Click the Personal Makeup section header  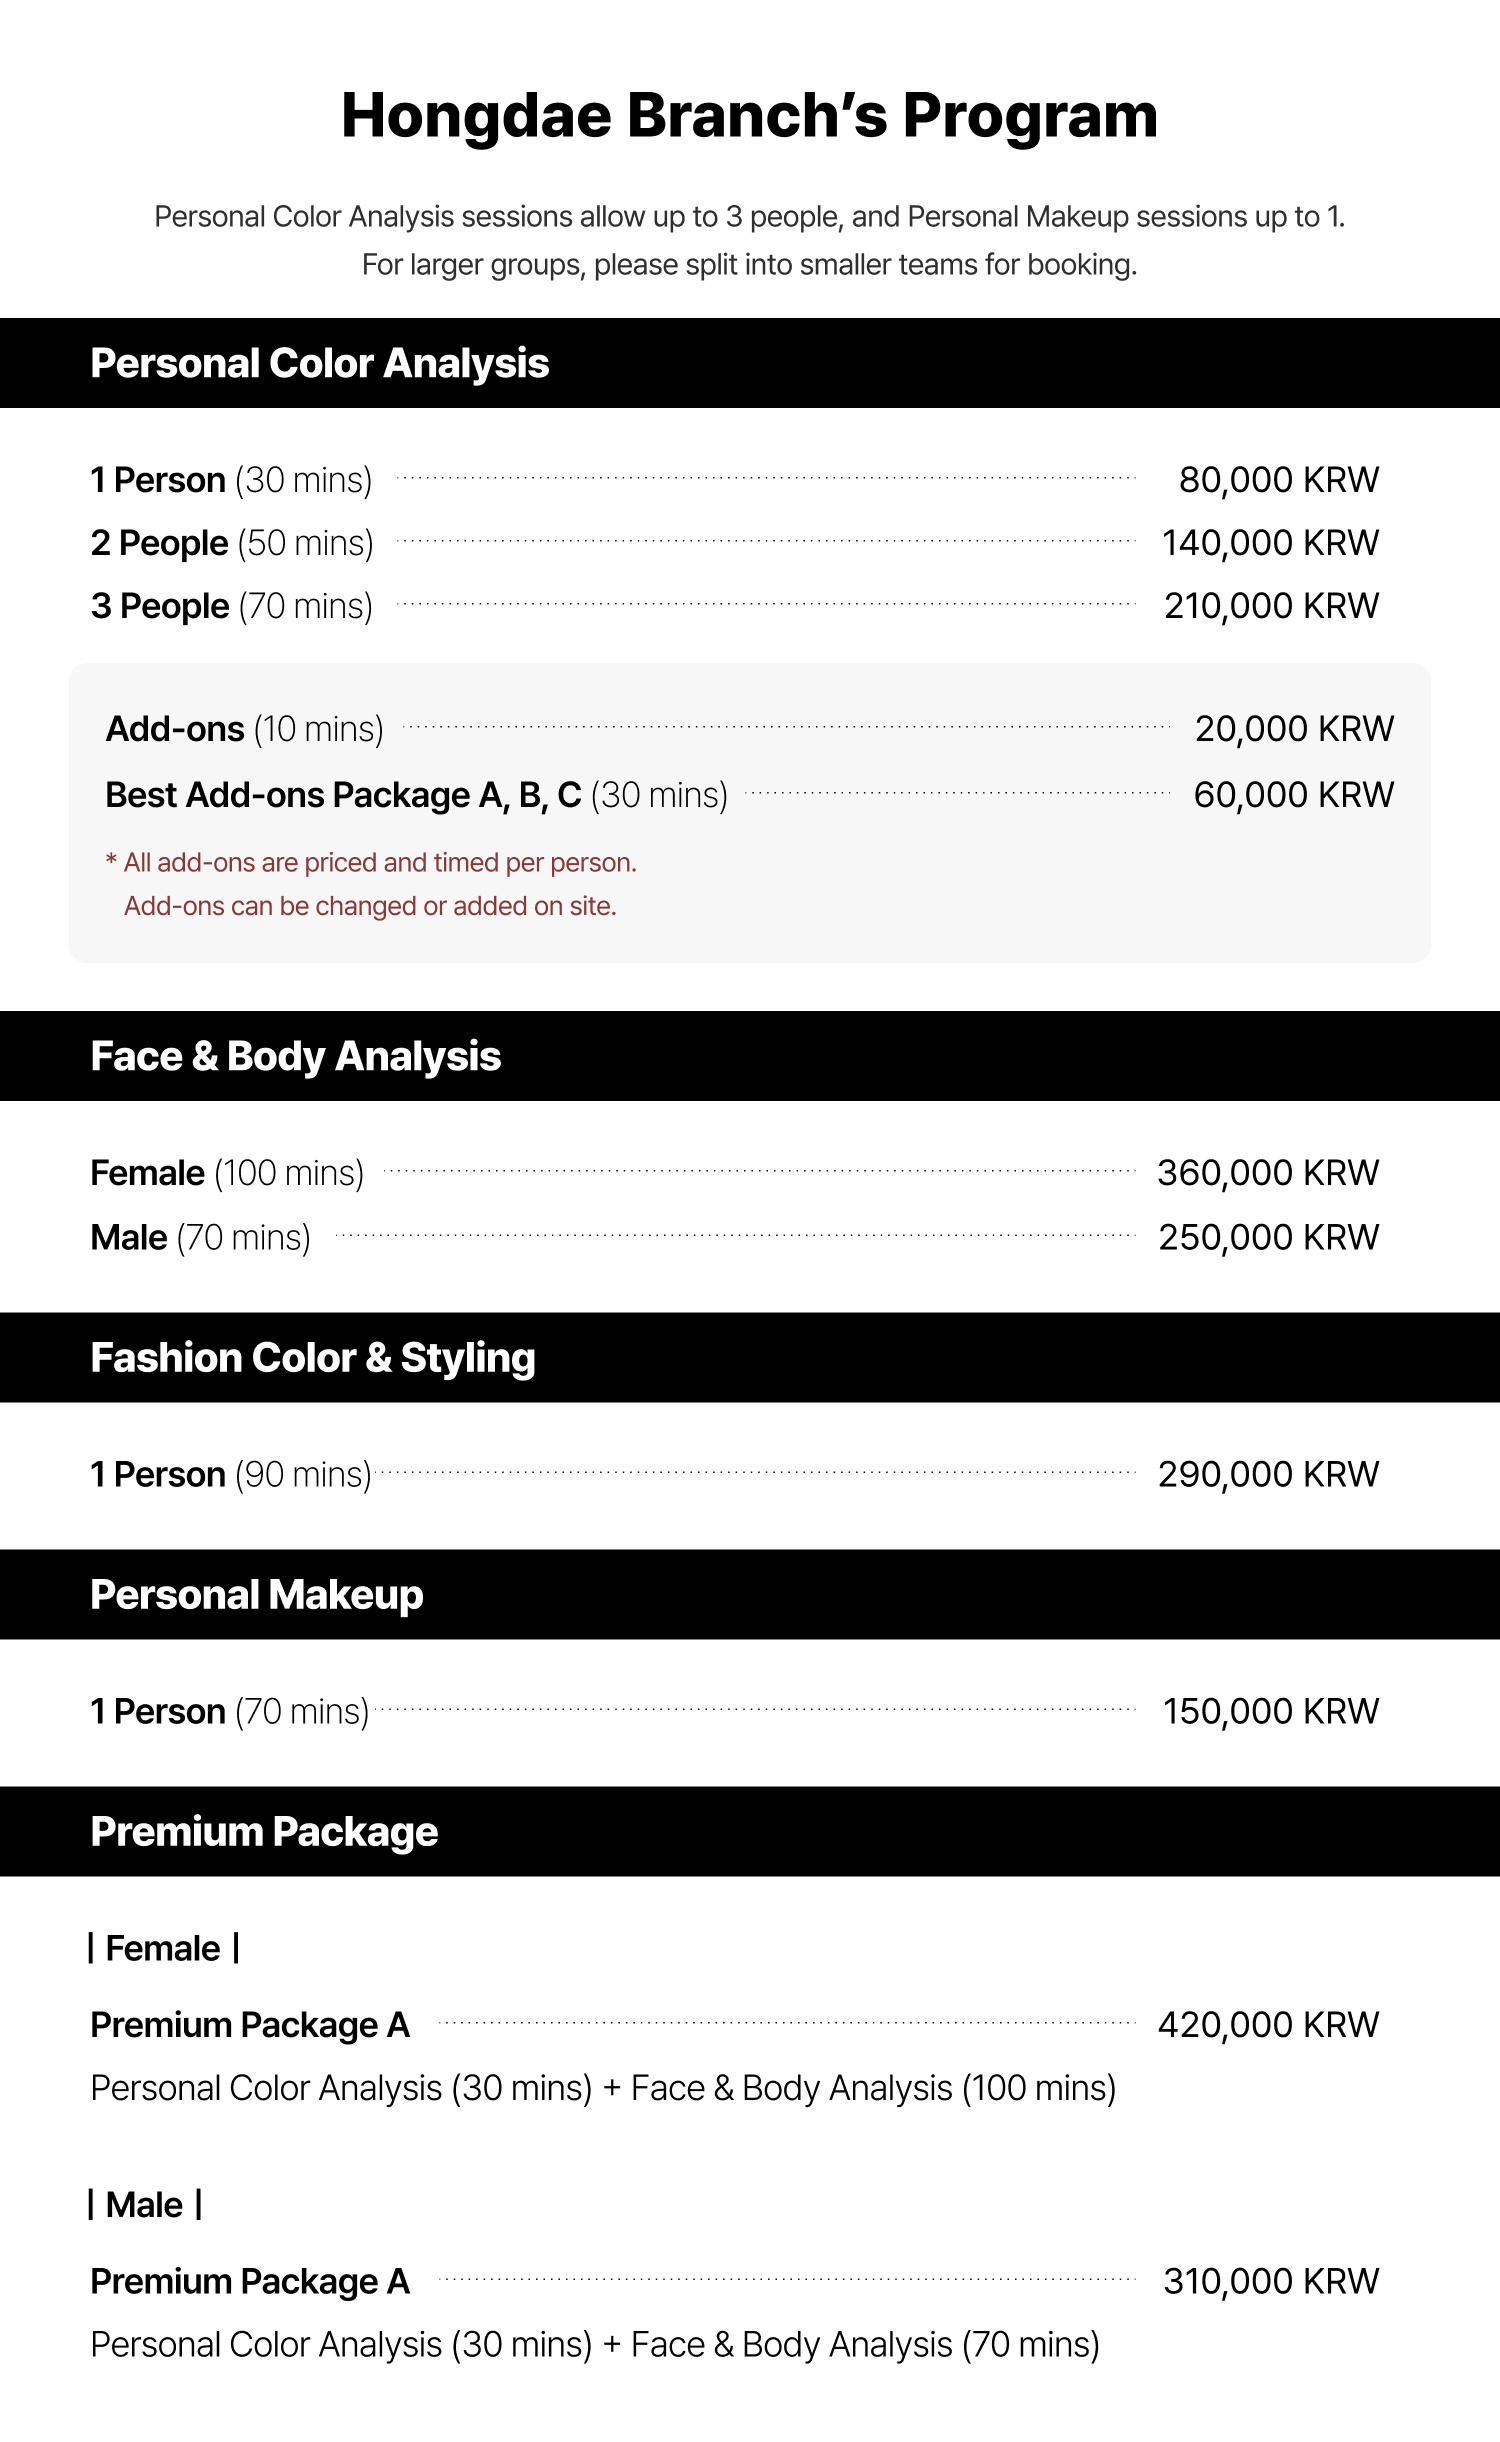coord(257,1595)
